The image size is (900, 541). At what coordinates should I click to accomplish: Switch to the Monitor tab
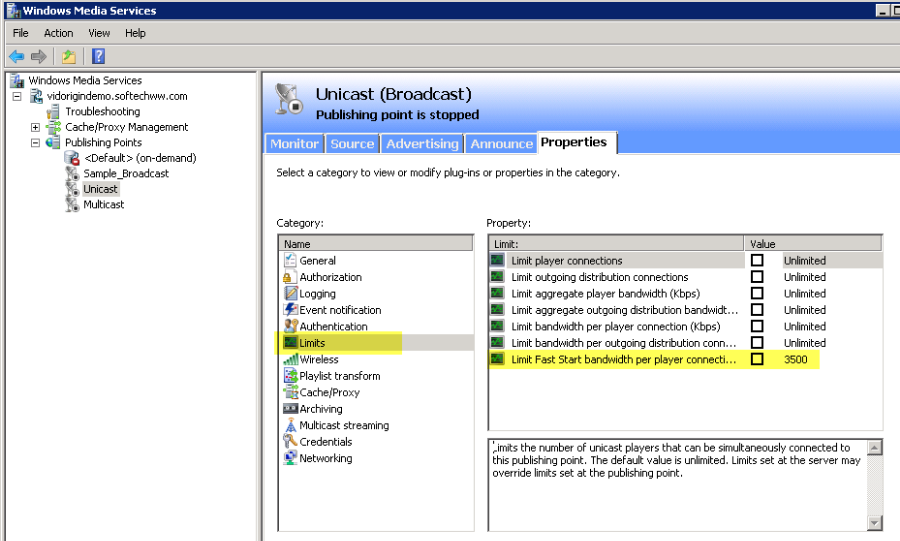coord(294,144)
